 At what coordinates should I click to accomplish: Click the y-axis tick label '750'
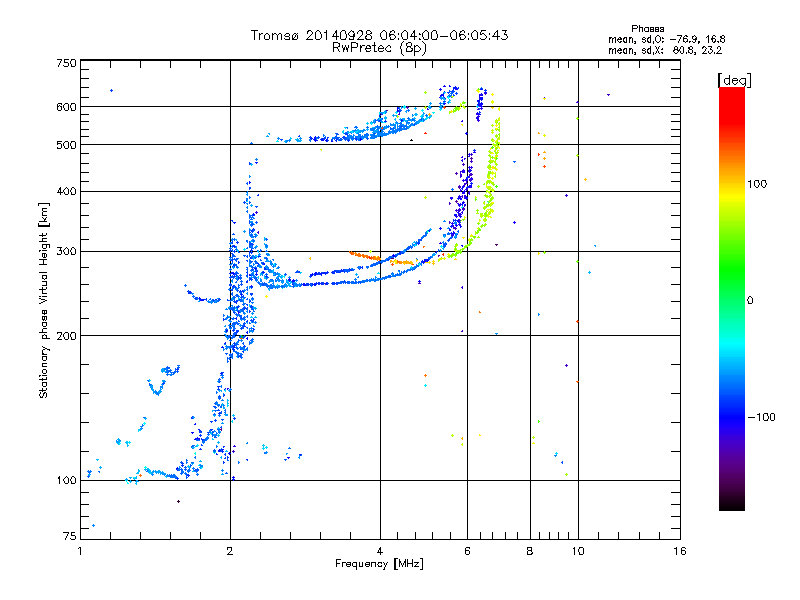pos(66,63)
